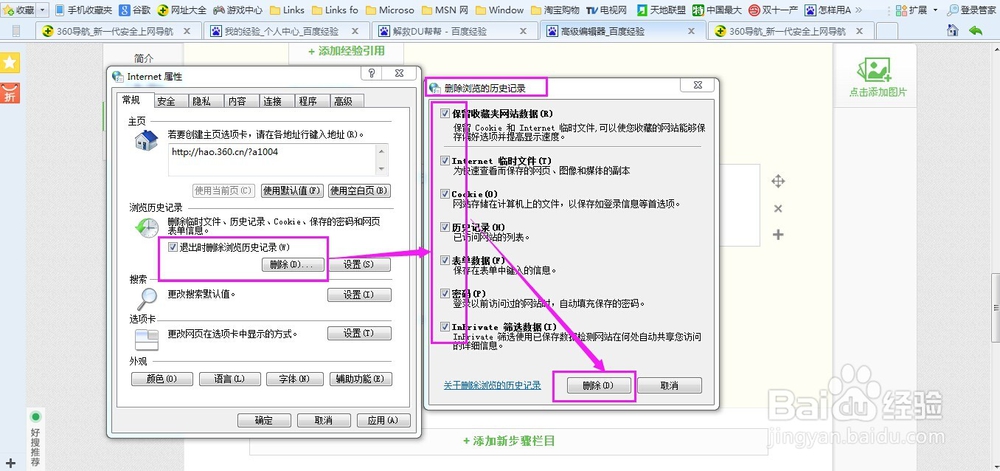
Task: Open the MSN 网 bookmark folder
Action: (445, 10)
